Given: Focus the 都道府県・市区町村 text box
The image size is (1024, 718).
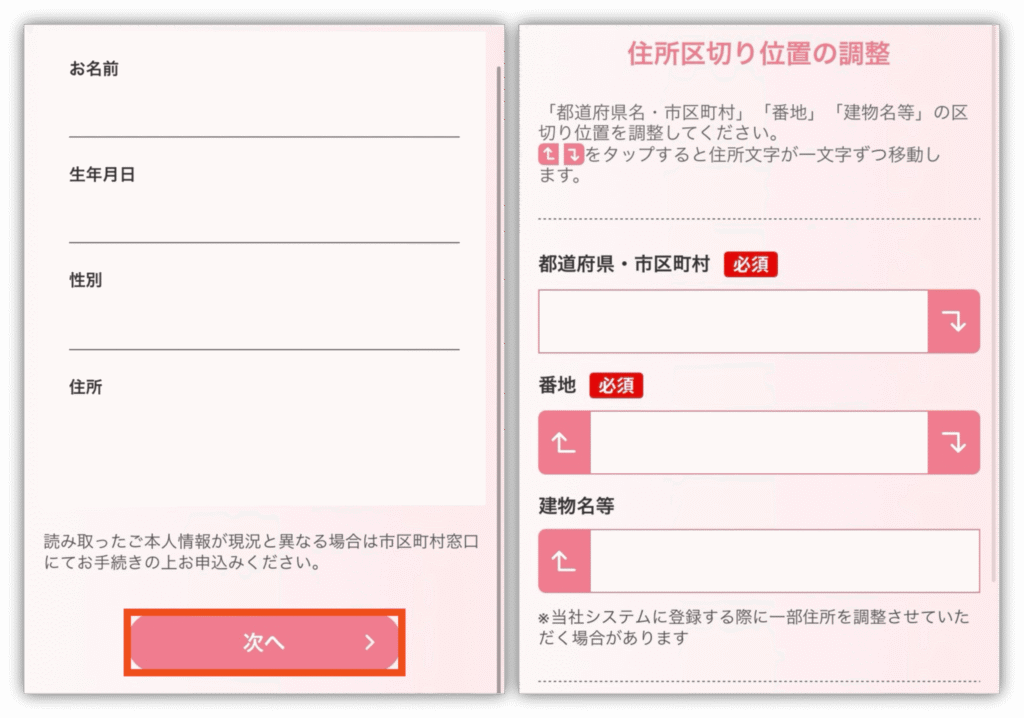Looking at the screenshot, I should pyautogui.click(x=733, y=322).
